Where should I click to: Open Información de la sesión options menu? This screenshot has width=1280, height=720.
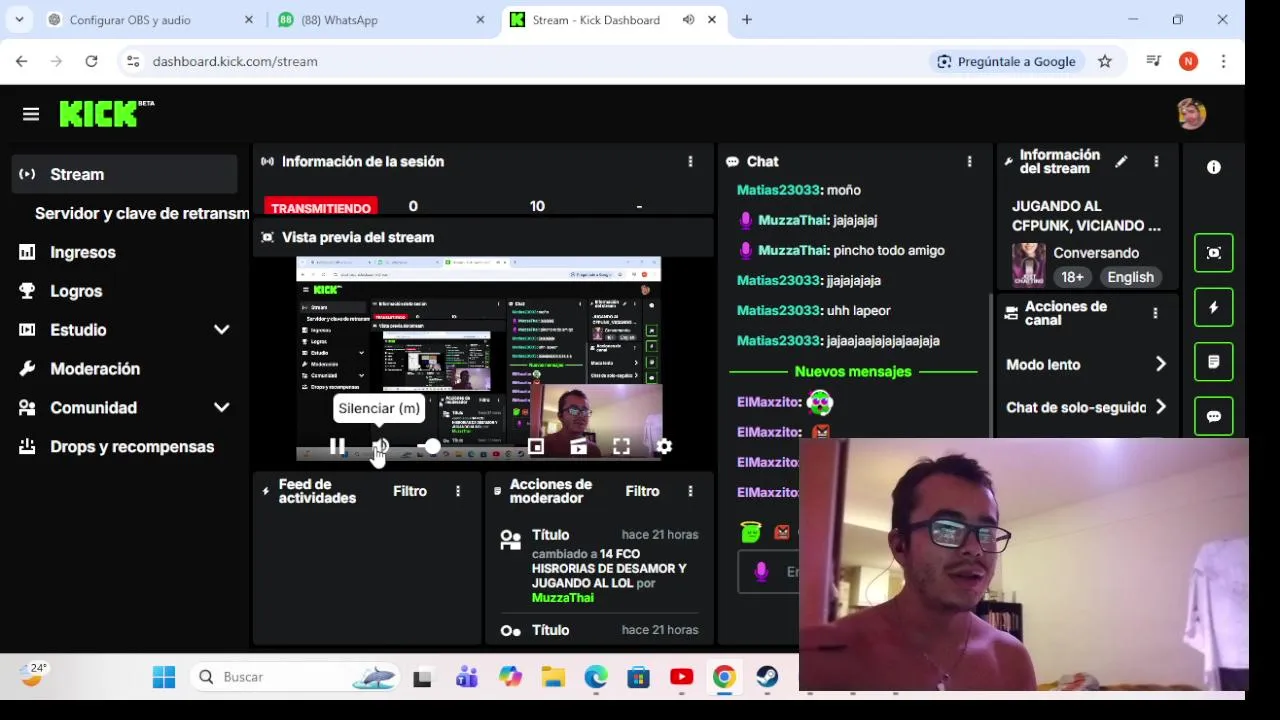point(690,161)
